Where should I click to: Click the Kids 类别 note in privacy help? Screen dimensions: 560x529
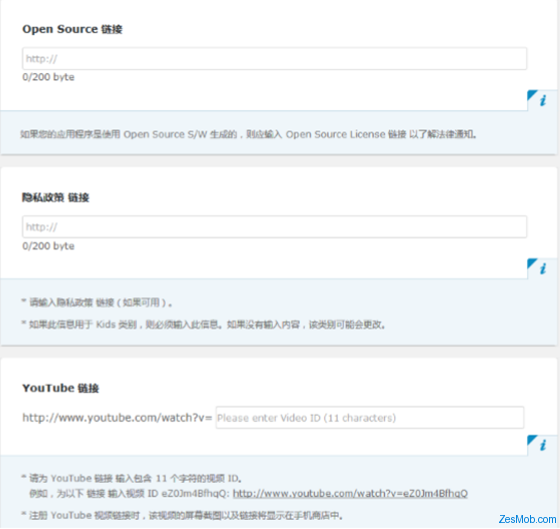pos(203,325)
